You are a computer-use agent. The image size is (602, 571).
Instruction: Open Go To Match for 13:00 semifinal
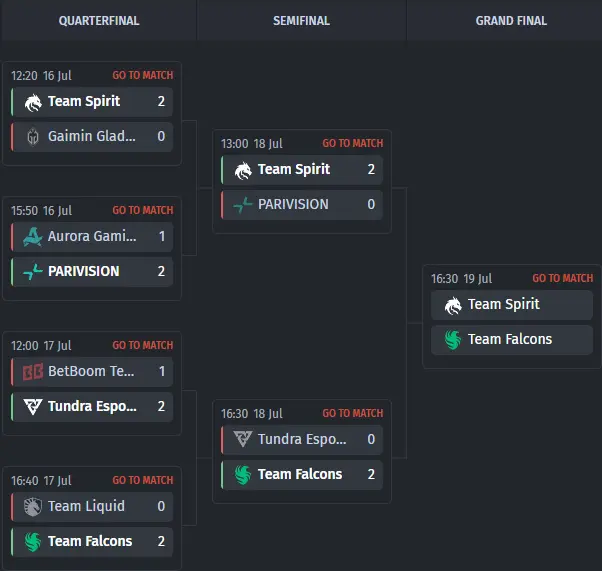352,143
